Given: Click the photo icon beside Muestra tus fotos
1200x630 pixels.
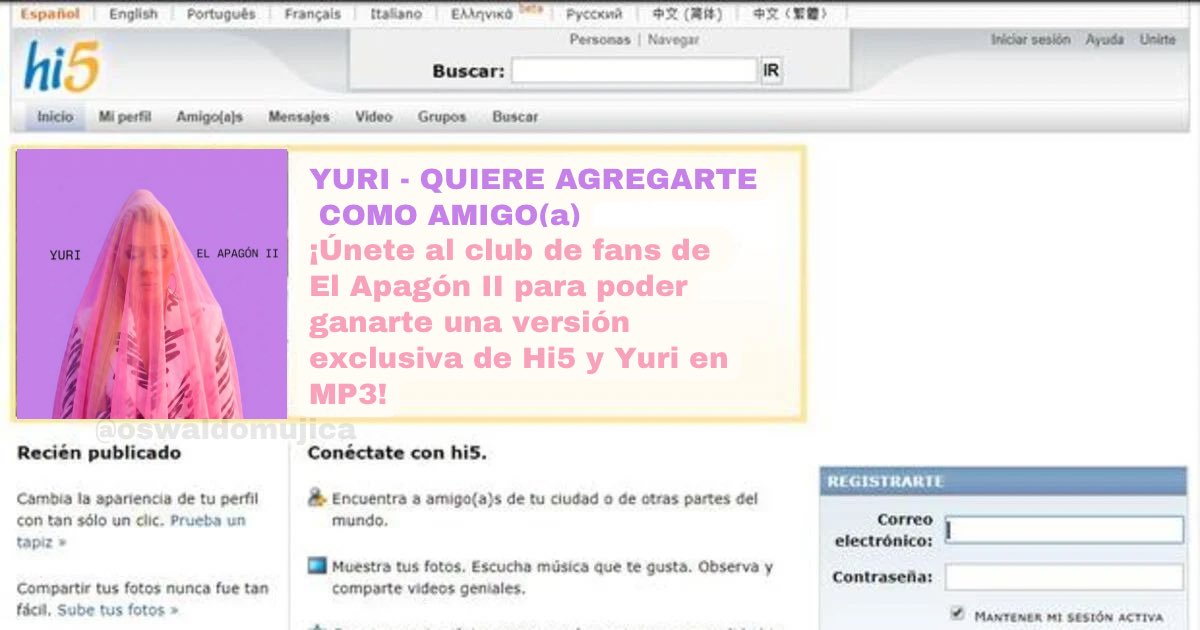Looking at the screenshot, I should (317, 566).
